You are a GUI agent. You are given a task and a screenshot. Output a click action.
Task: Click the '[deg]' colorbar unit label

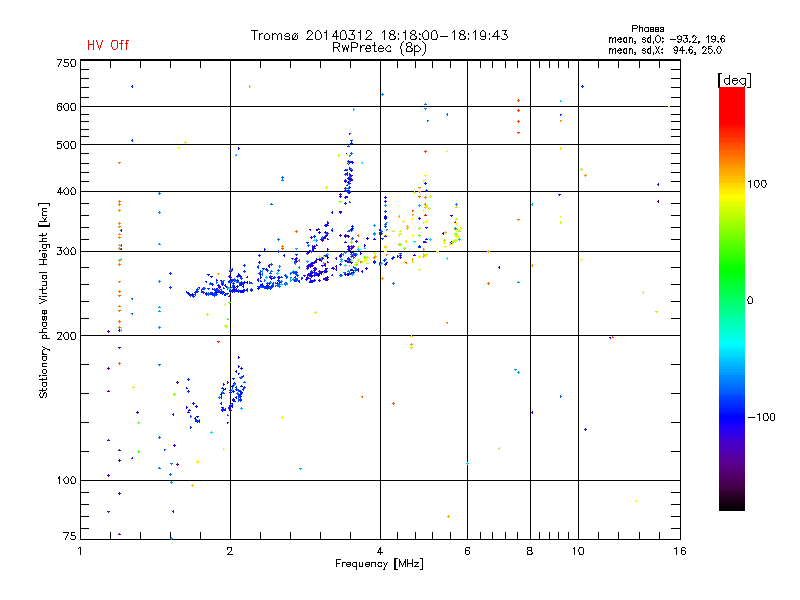734,80
